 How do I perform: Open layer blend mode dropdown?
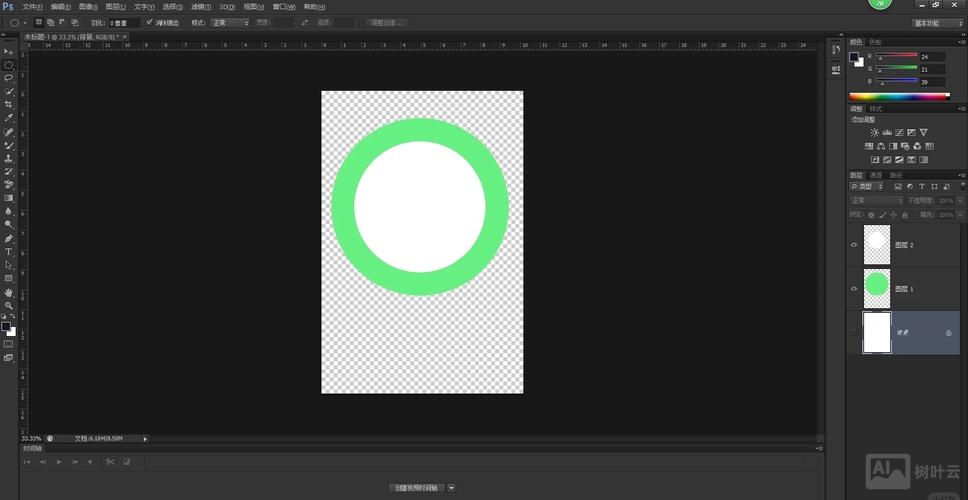tap(877, 201)
